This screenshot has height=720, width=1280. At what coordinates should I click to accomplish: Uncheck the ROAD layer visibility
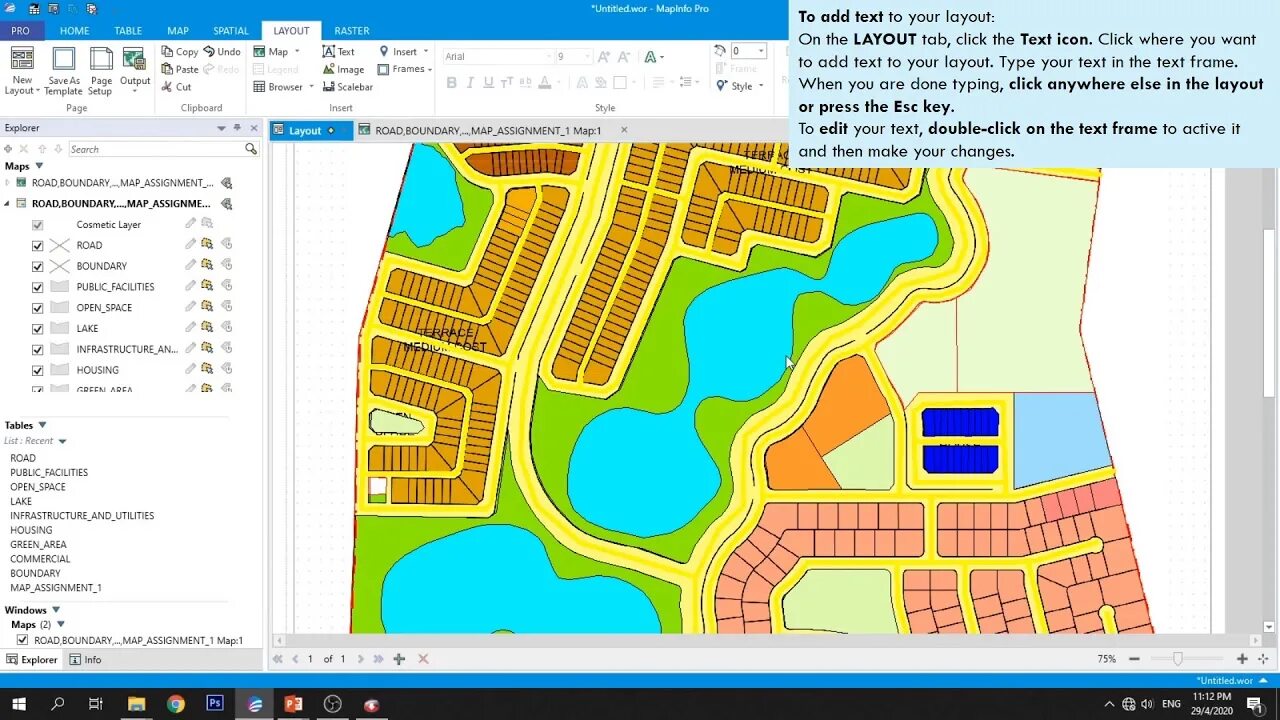[38, 246]
